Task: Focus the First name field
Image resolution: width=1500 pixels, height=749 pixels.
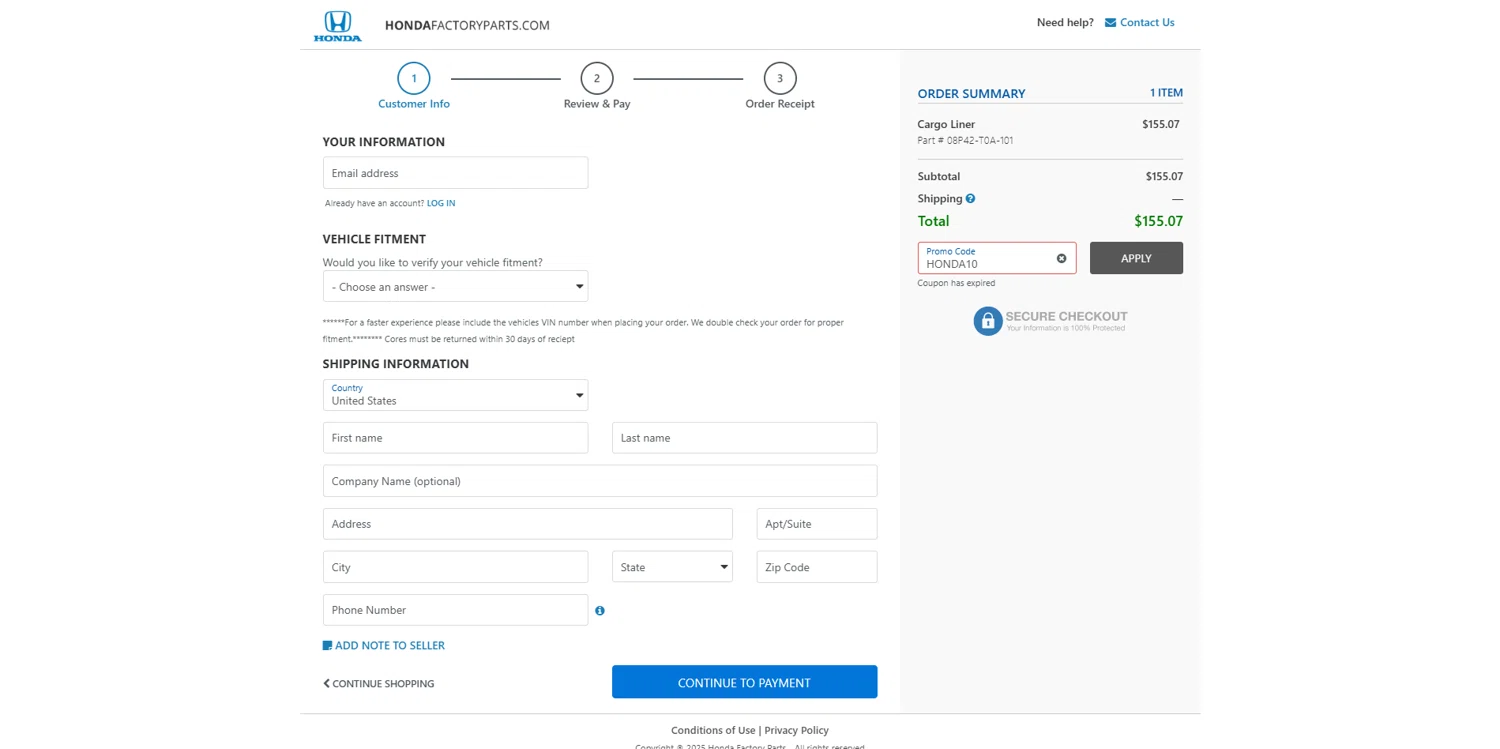Action: coord(455,438)
